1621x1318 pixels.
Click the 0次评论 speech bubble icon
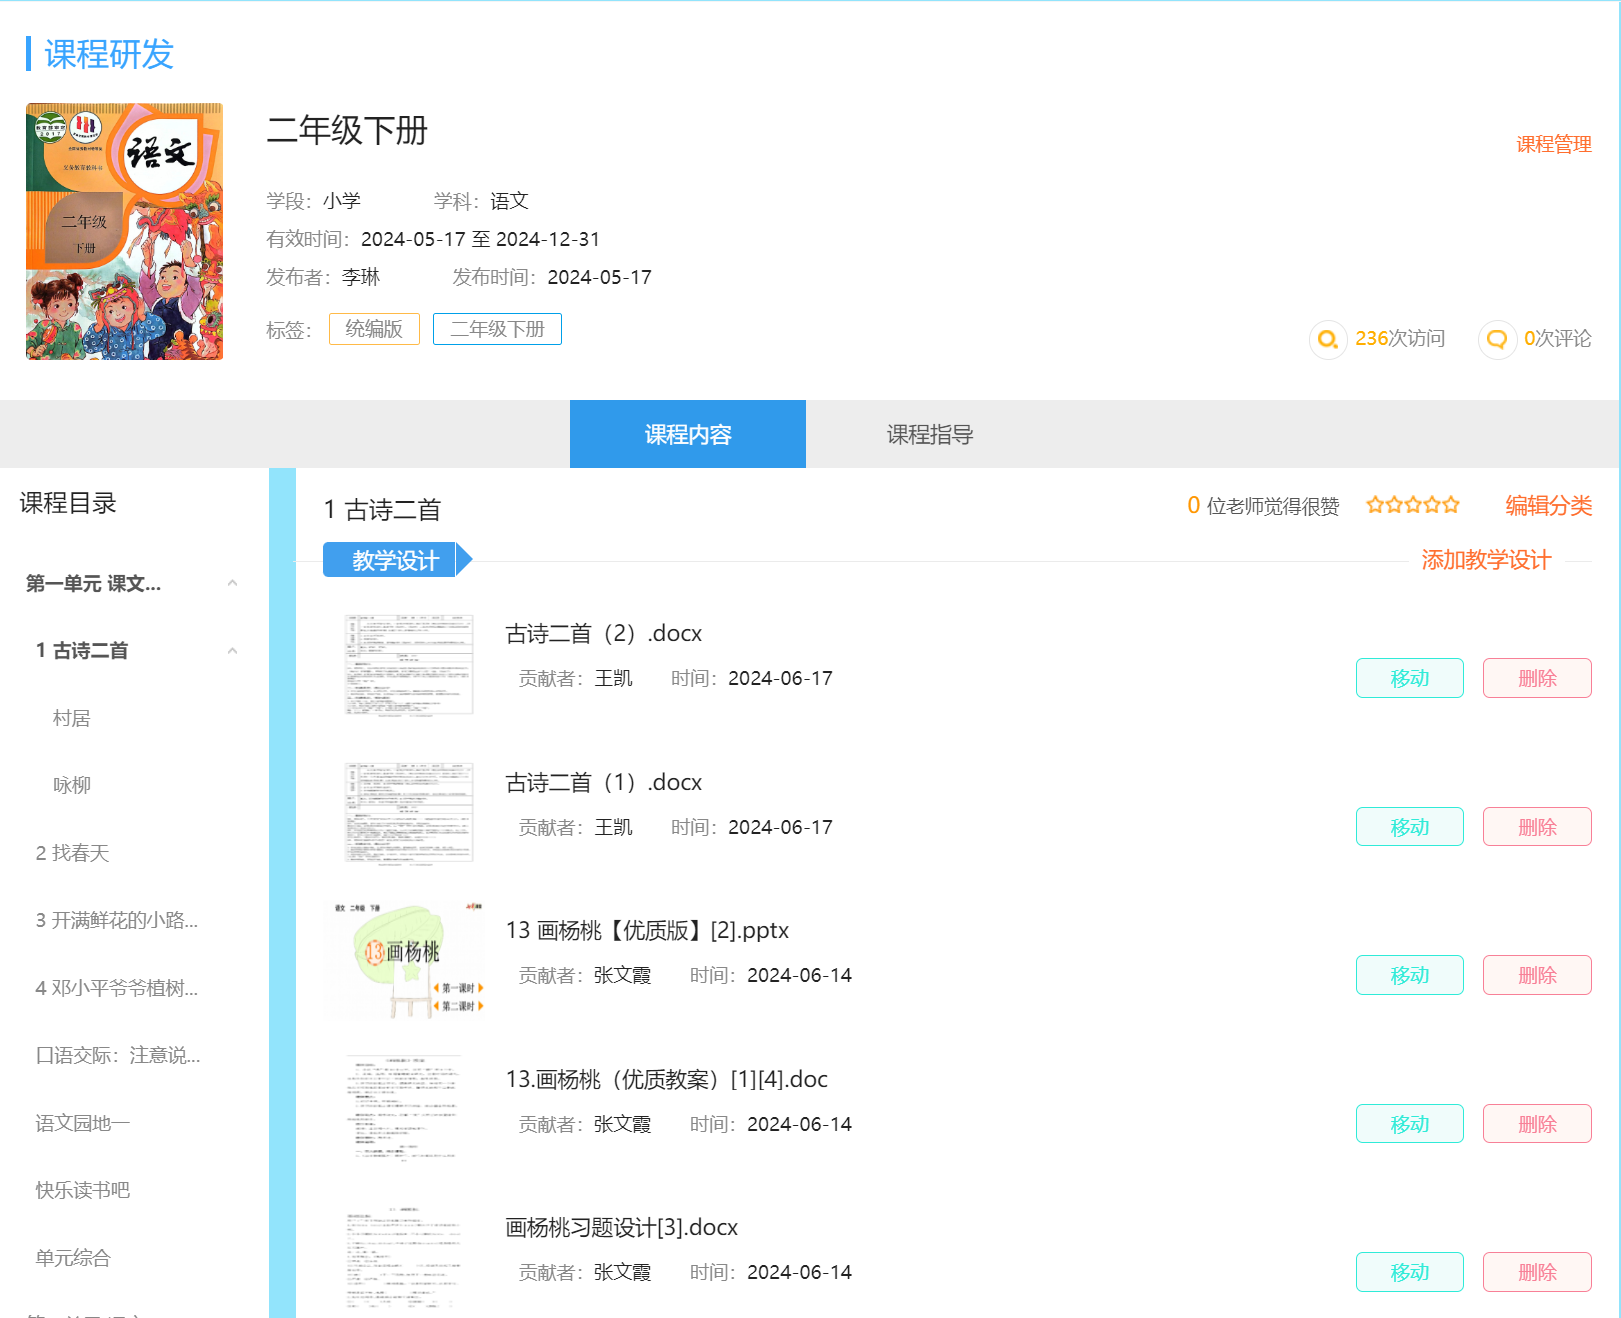pyautogui.click(x=1497, y=339)
